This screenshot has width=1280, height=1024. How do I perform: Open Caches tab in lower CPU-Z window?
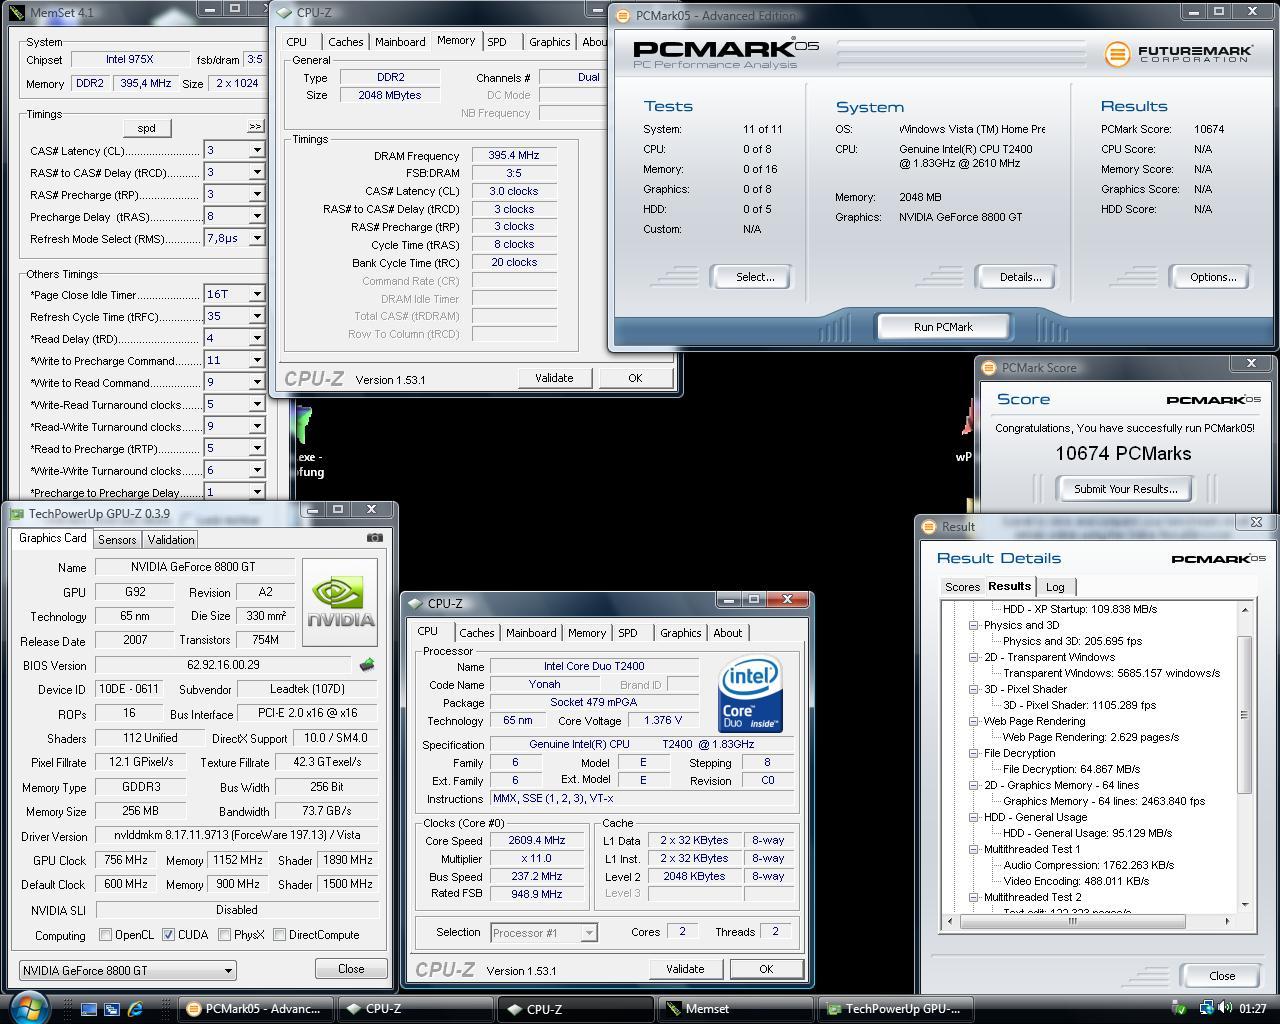477,633
